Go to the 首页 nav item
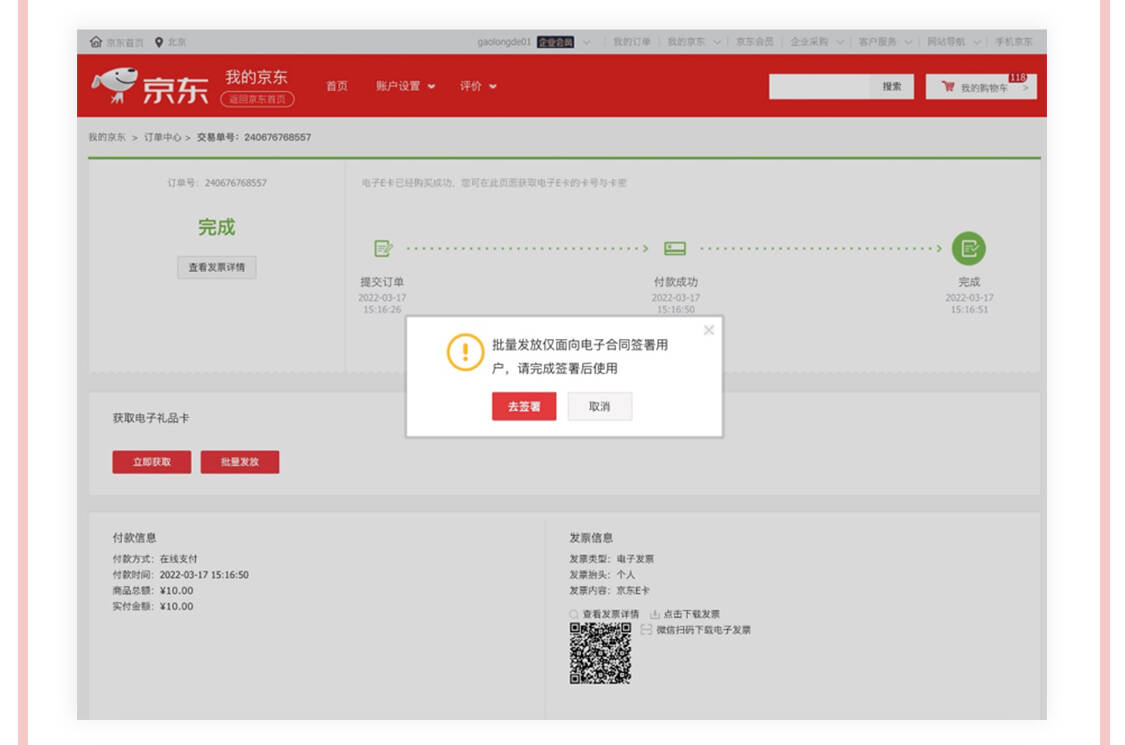This screenshot has height=745, width=1125. (336, 86)
